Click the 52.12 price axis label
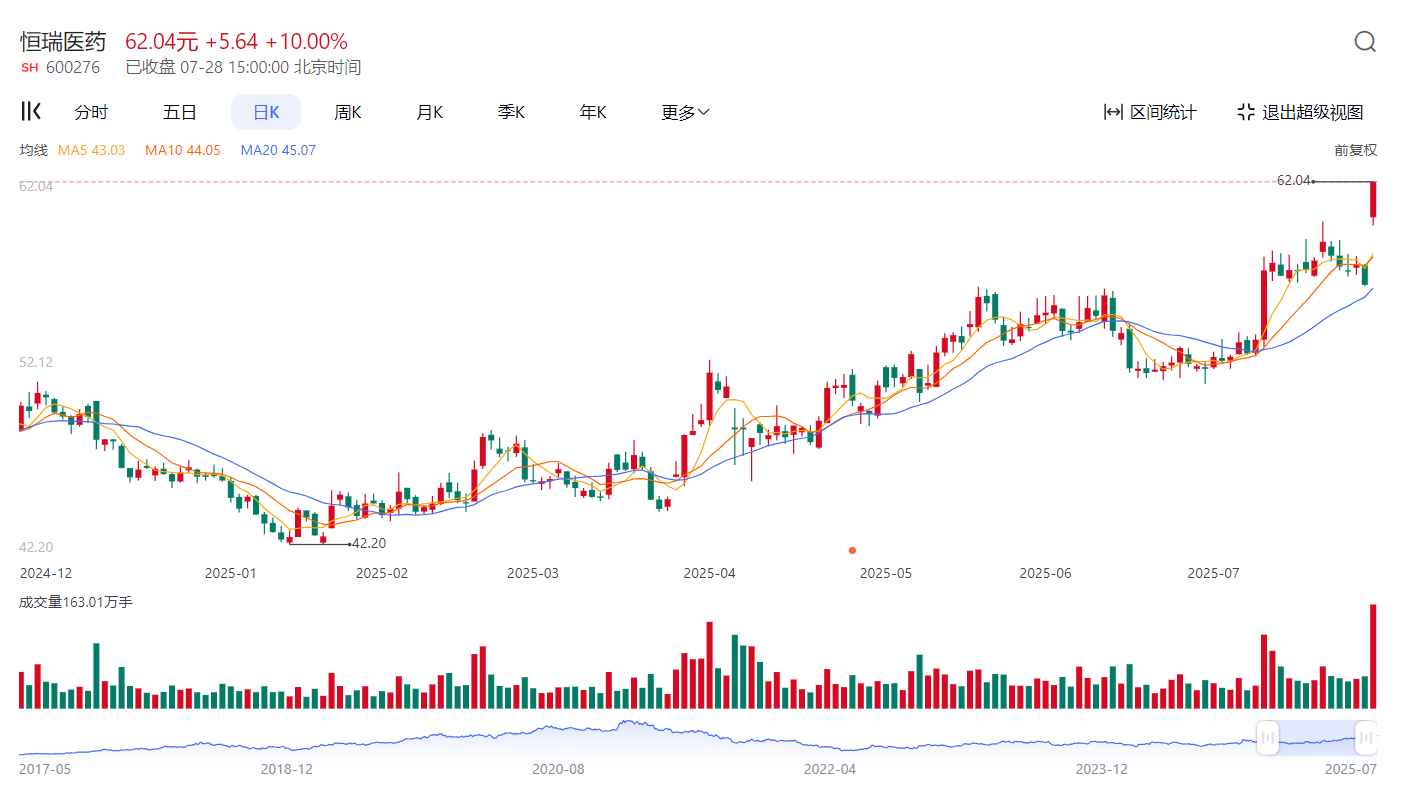This screenshot has height=785, width=1406. click(36, 362)
